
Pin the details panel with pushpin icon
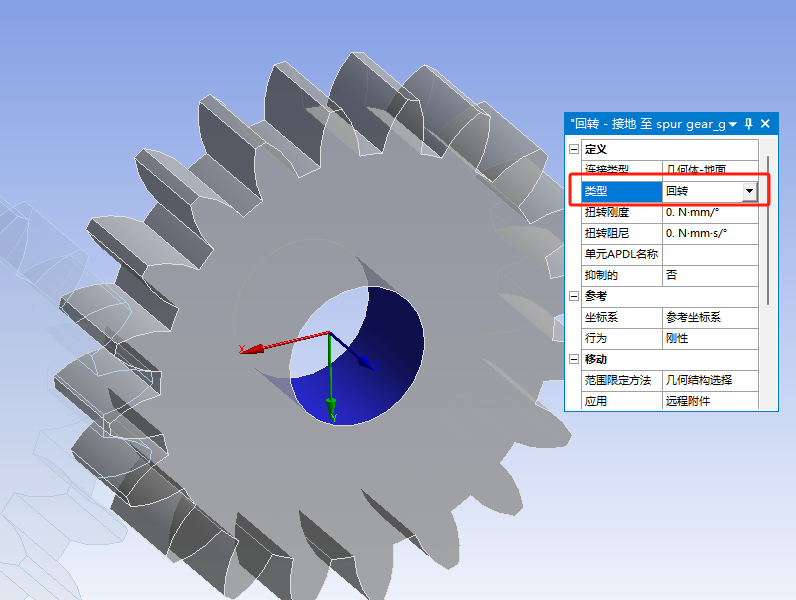[x=748, y=124]
